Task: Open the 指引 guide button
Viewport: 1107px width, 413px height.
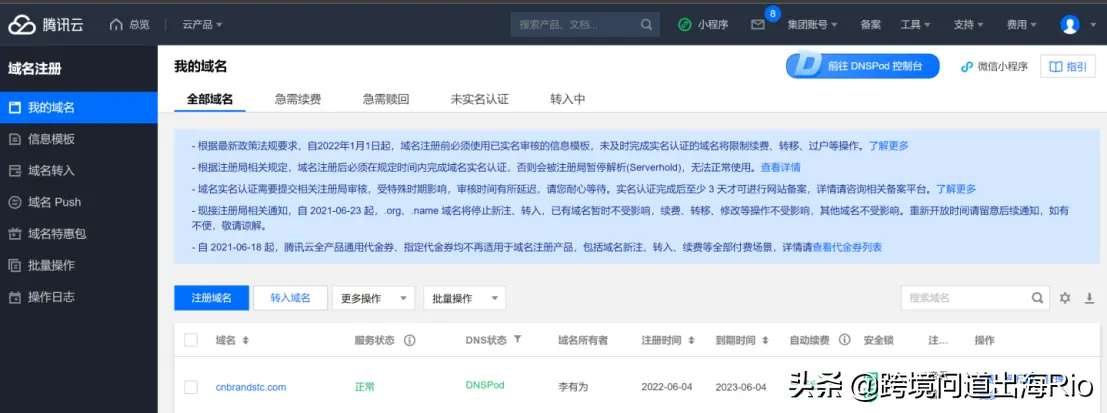Action: click(x=1068, y=66)
